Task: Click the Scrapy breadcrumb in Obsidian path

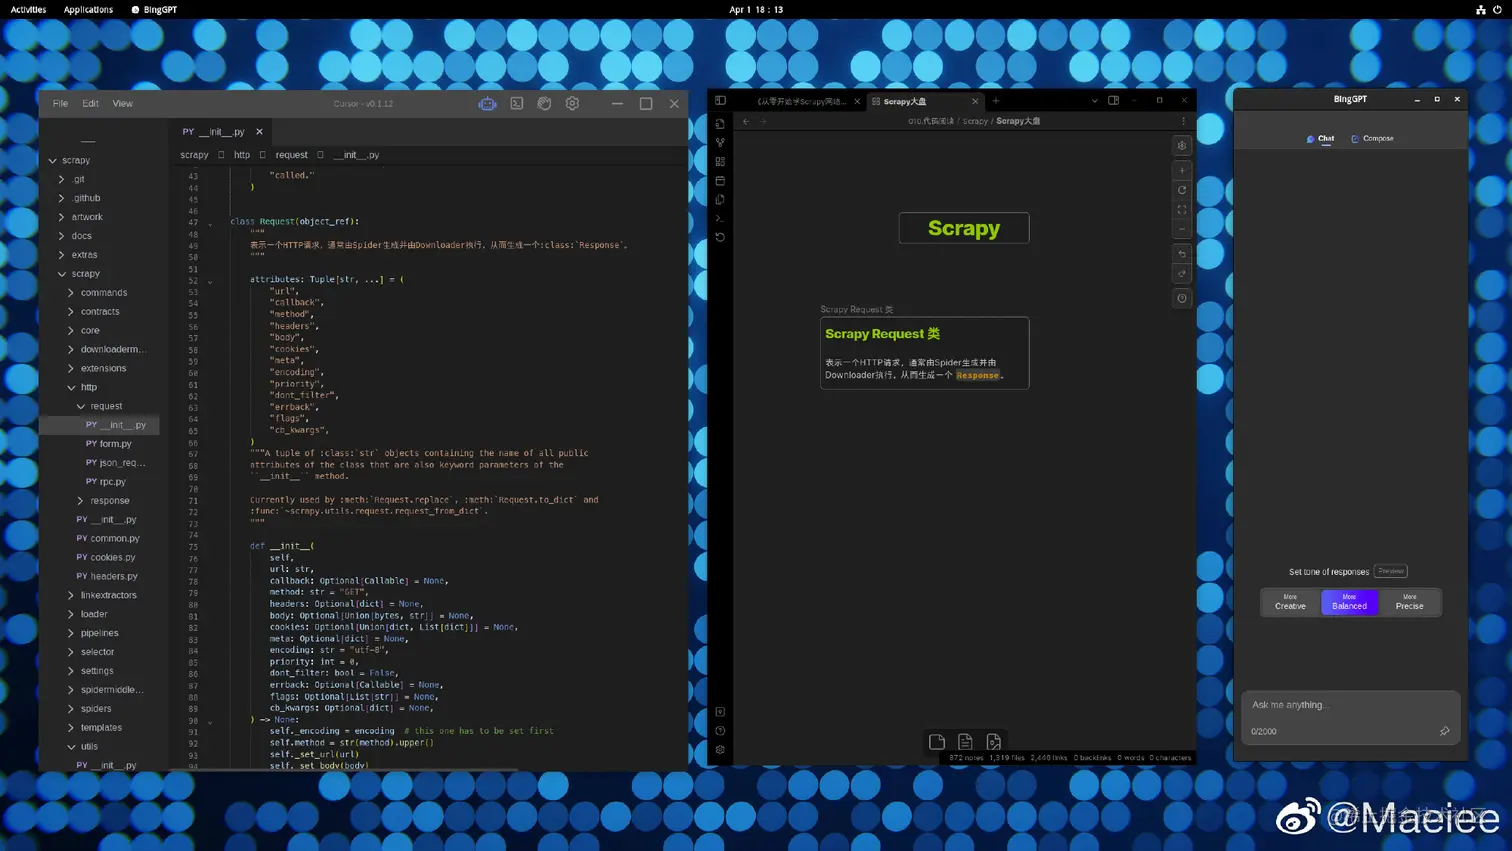Action: pos(975,121)
